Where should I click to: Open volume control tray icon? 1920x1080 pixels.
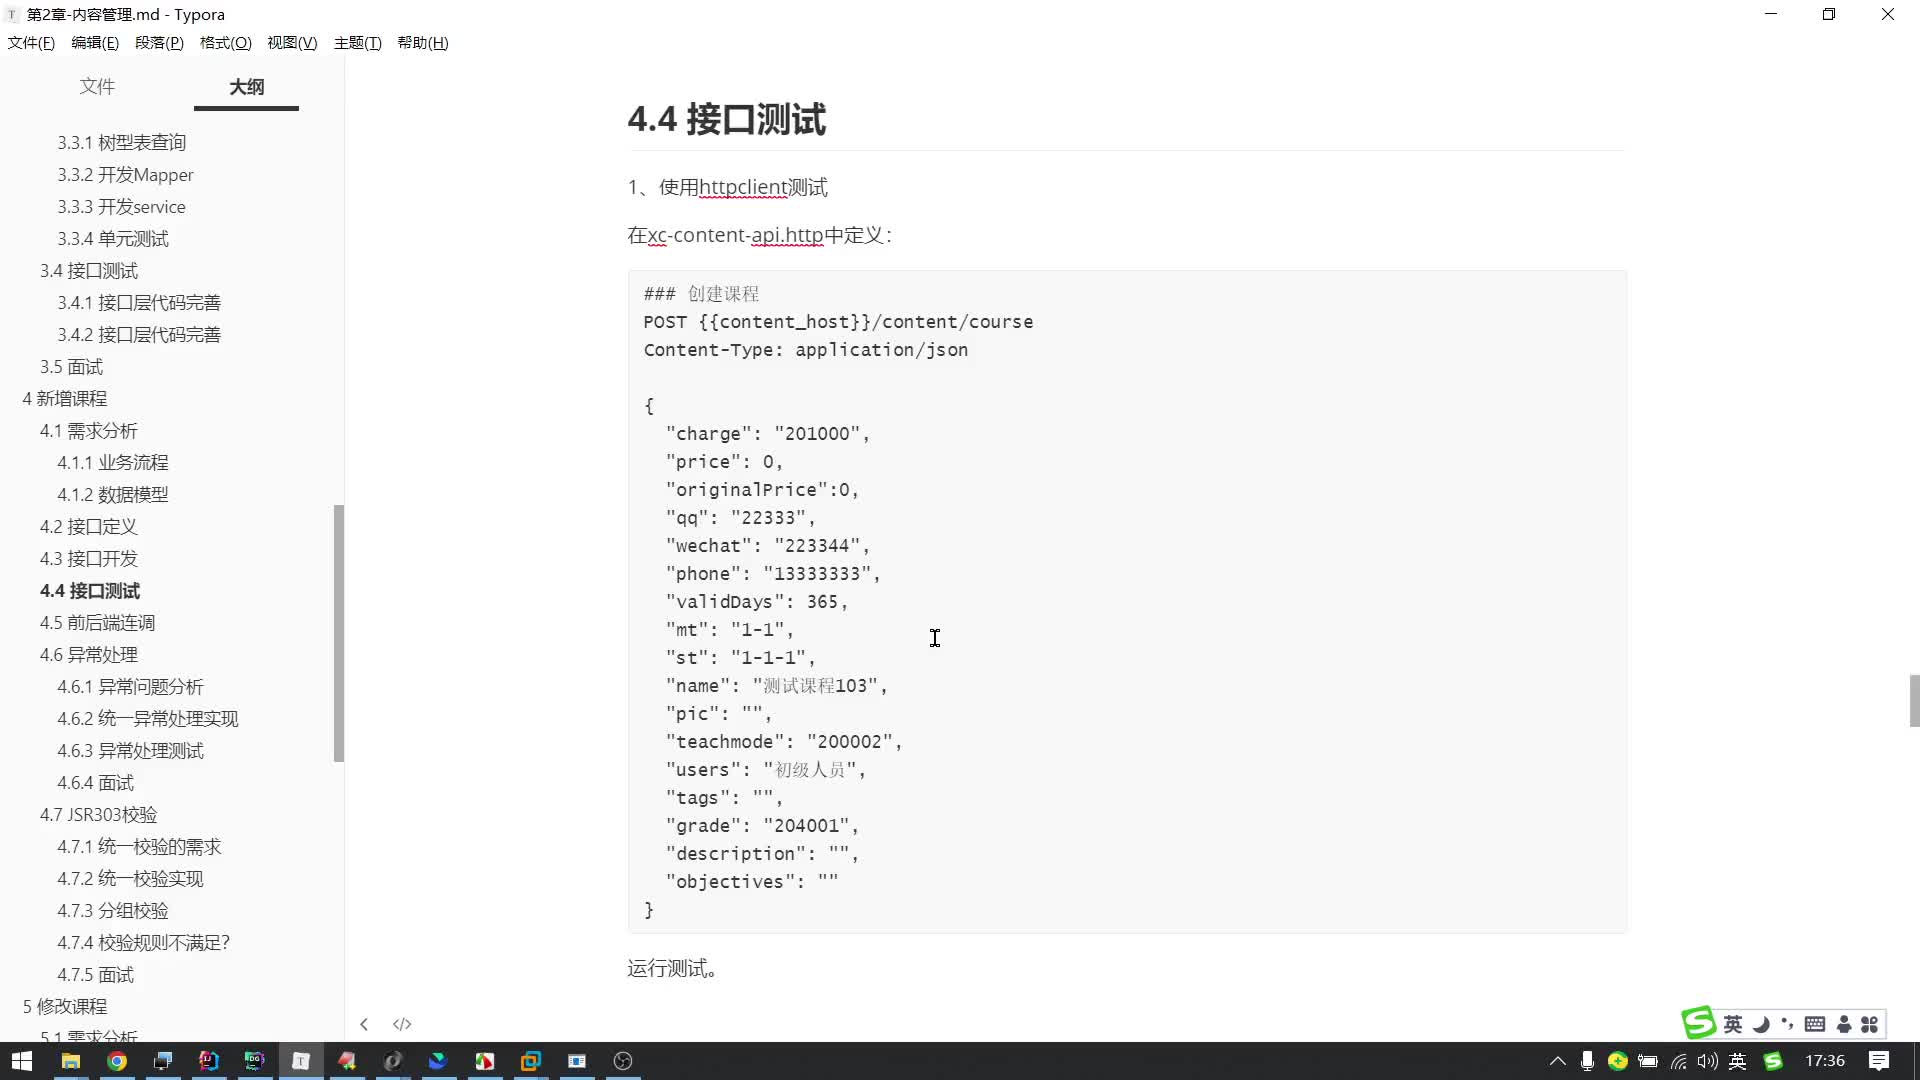(1708, 1061)
